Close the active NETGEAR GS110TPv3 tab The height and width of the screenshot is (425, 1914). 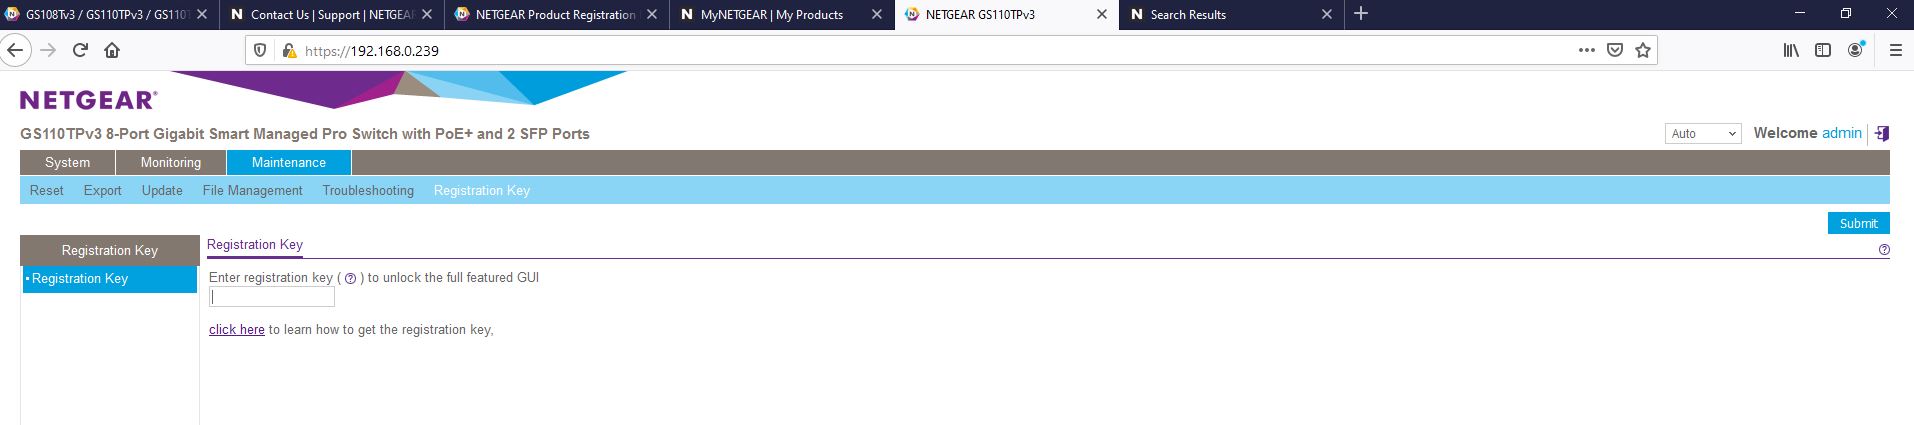(x=1102, y=14)
